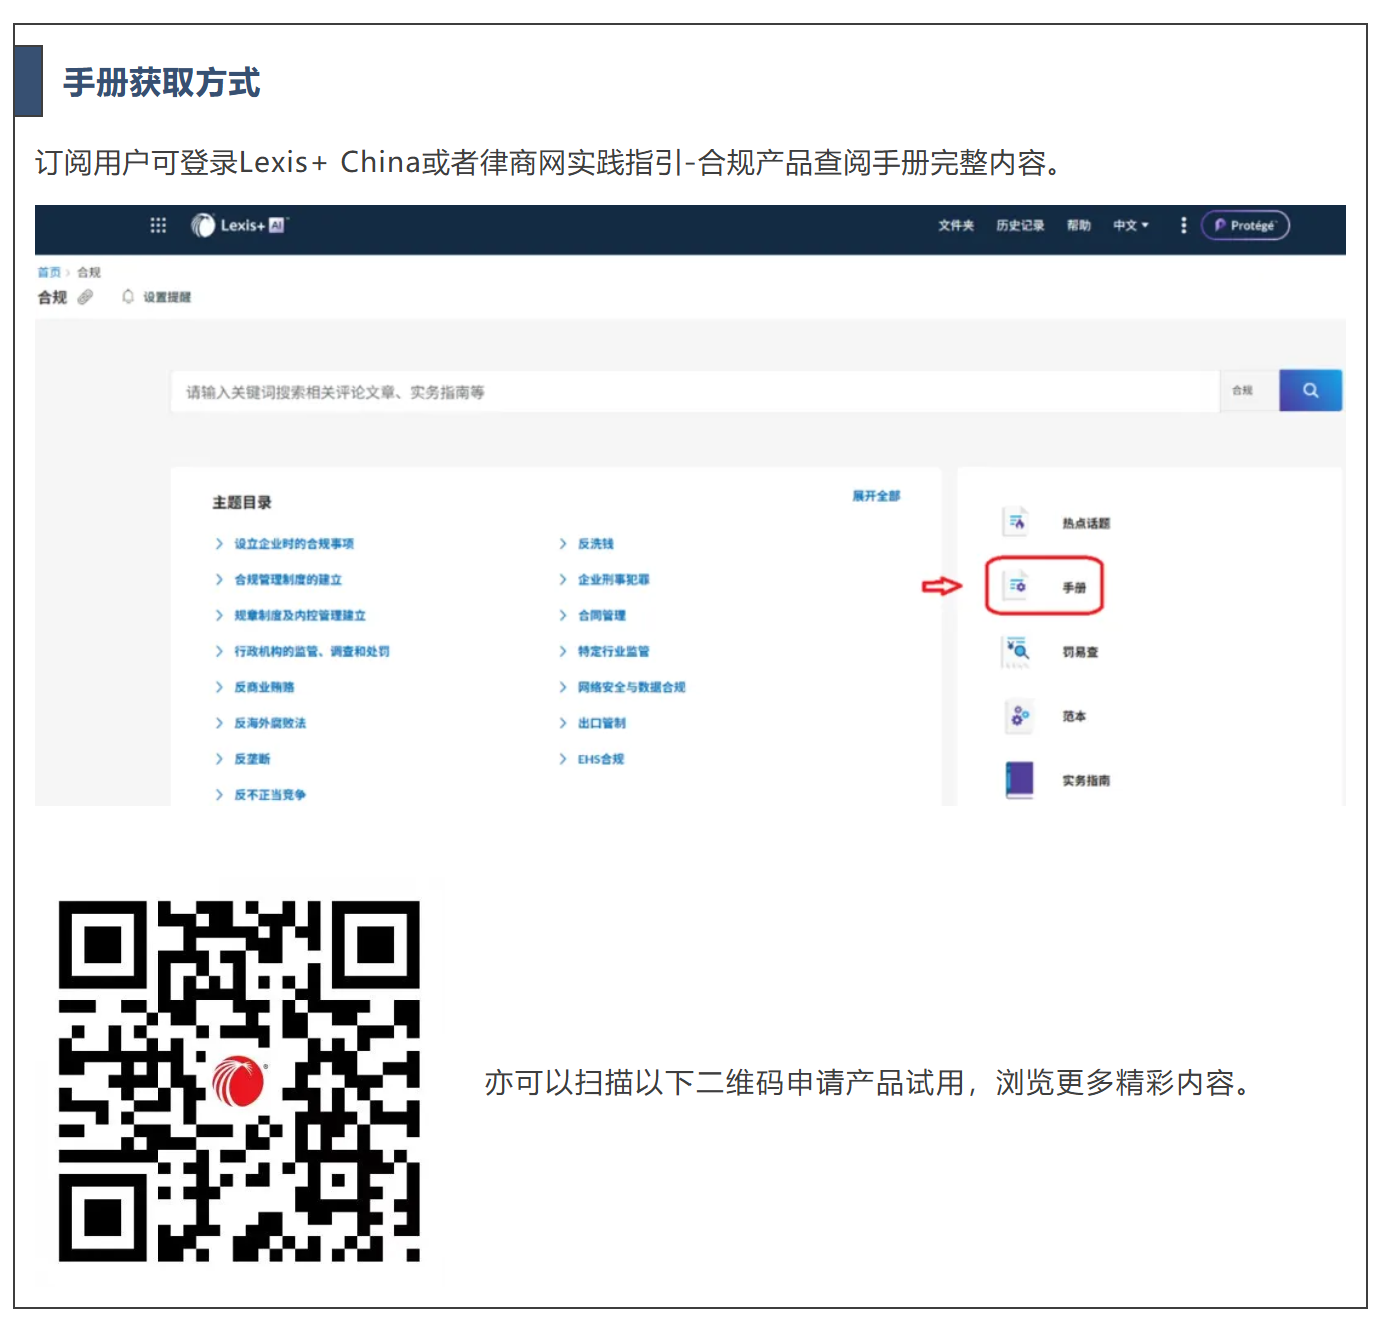This screenshot has width=1376, height=1324.
Task: Open the 历史记录 menu
Action: coord(1020,225)
